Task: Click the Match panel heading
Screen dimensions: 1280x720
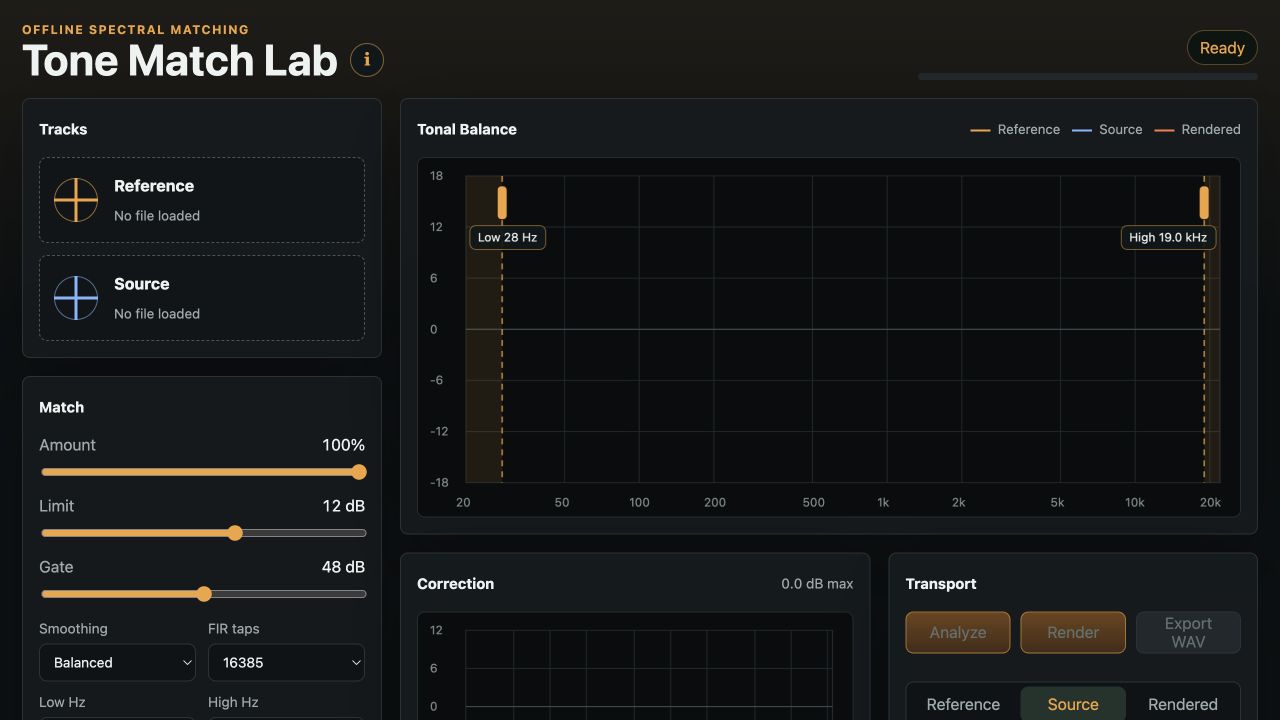Action: point(61,407)
